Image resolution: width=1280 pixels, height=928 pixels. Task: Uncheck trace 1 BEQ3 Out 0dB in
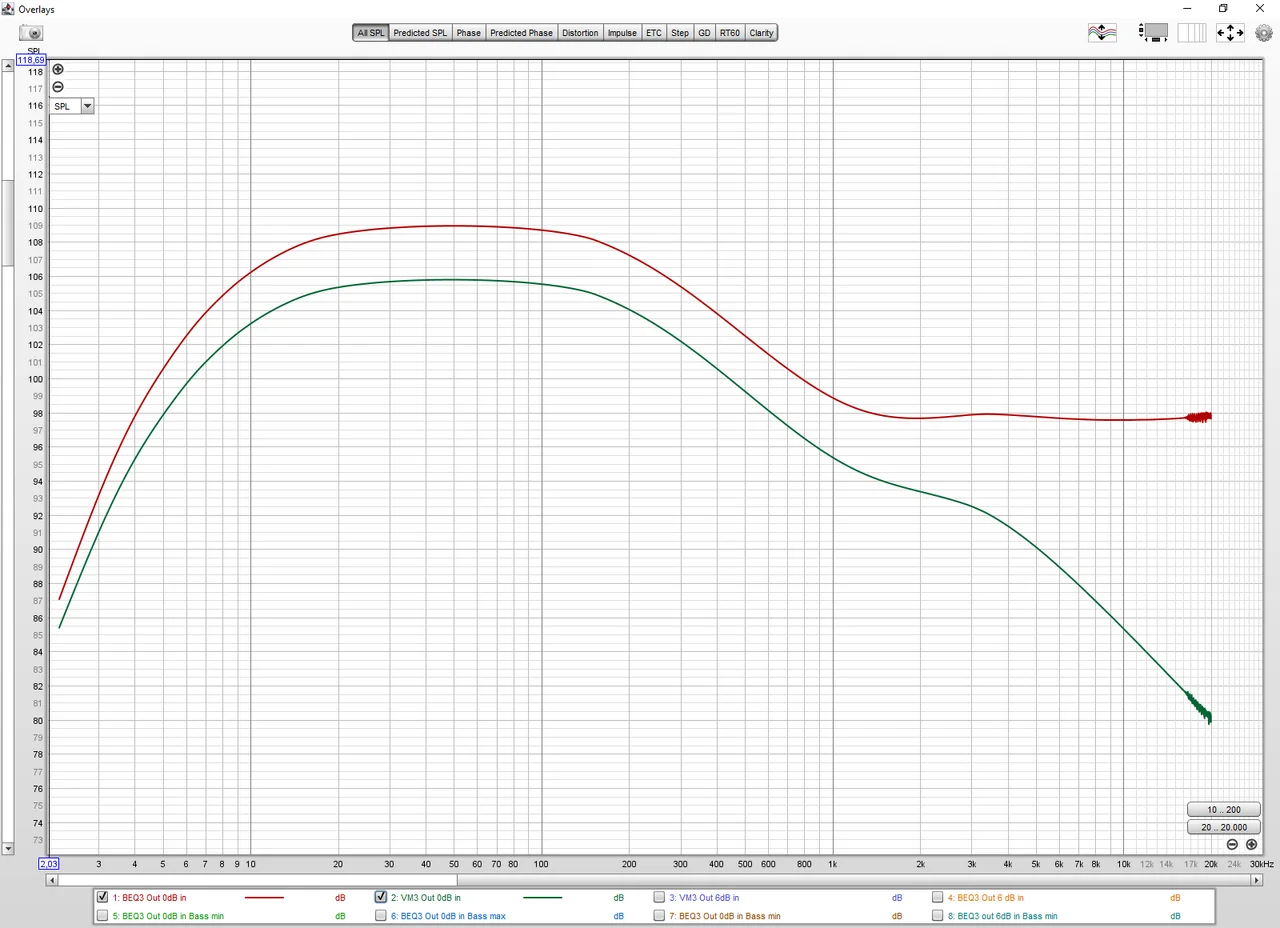coord(103,897)
